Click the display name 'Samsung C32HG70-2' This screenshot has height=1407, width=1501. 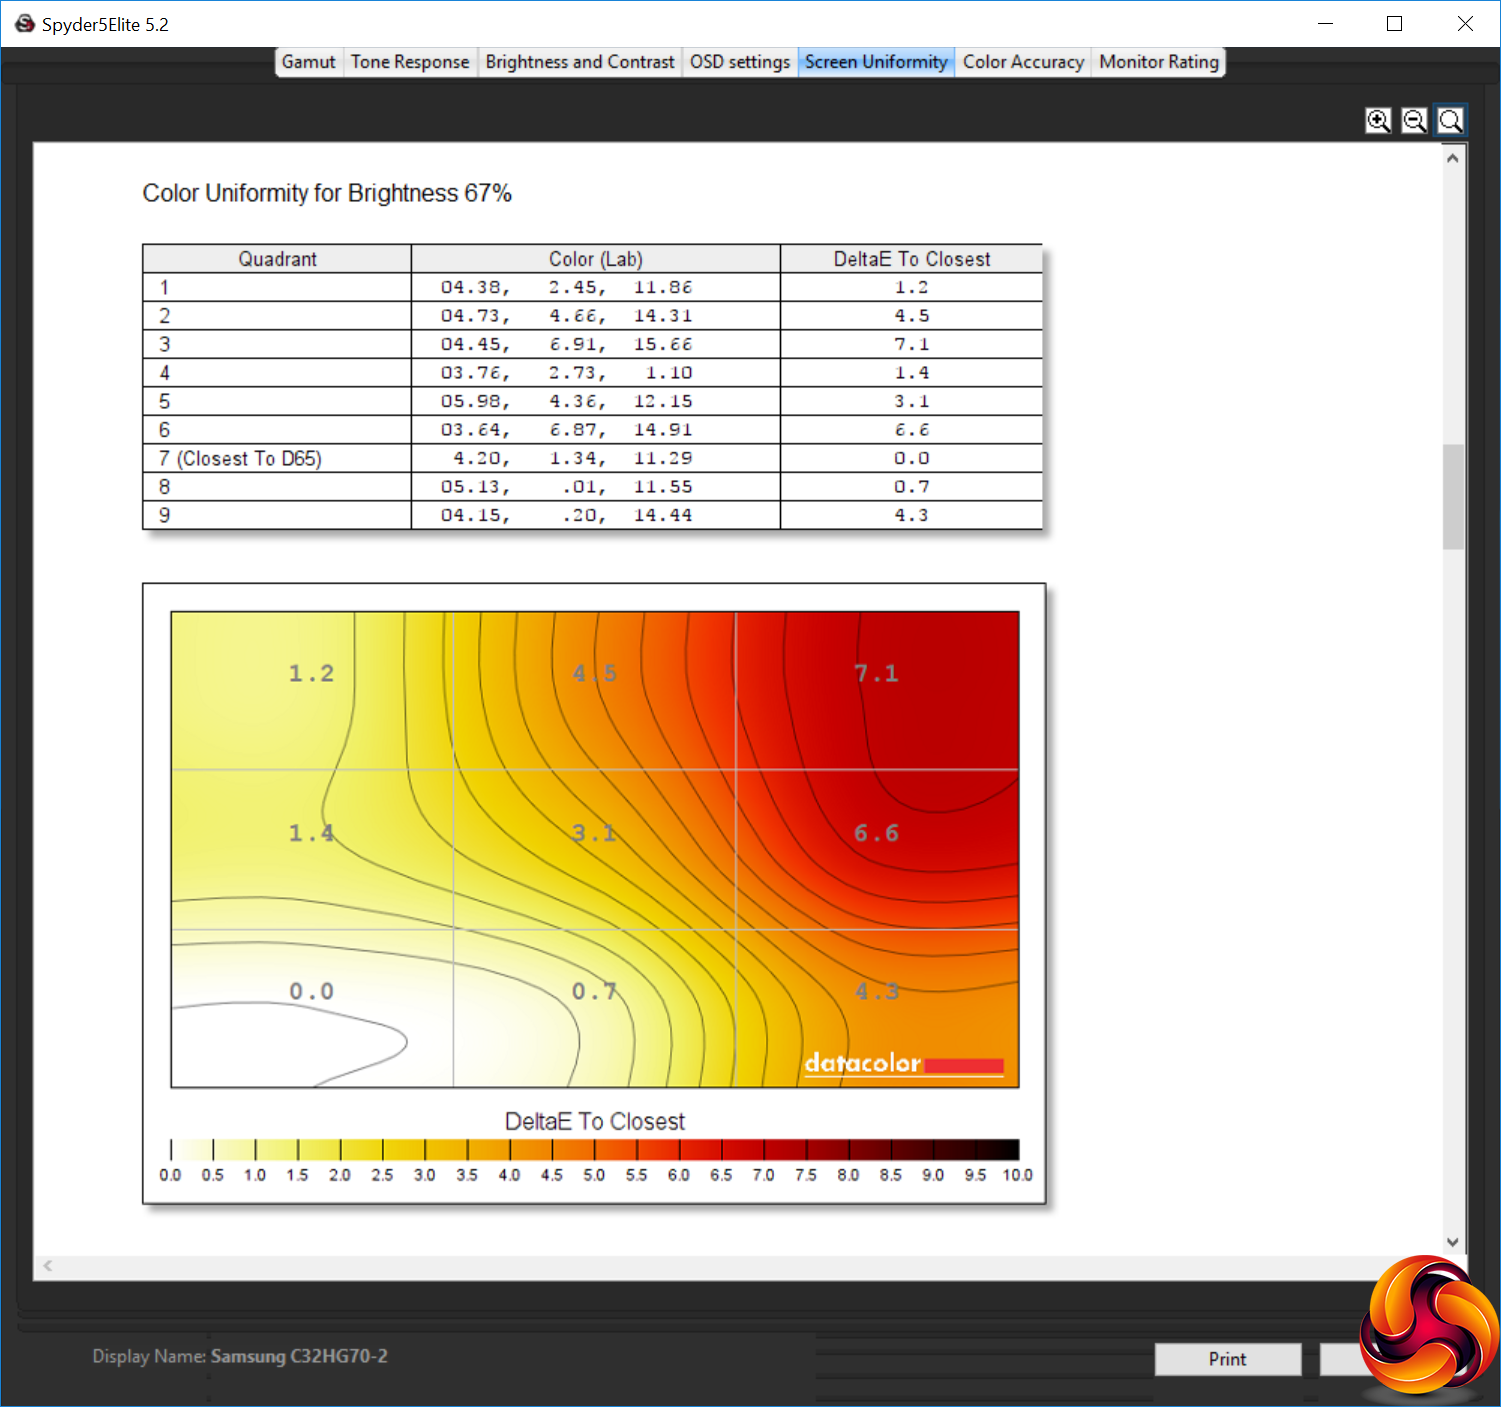click(299, 1357)
